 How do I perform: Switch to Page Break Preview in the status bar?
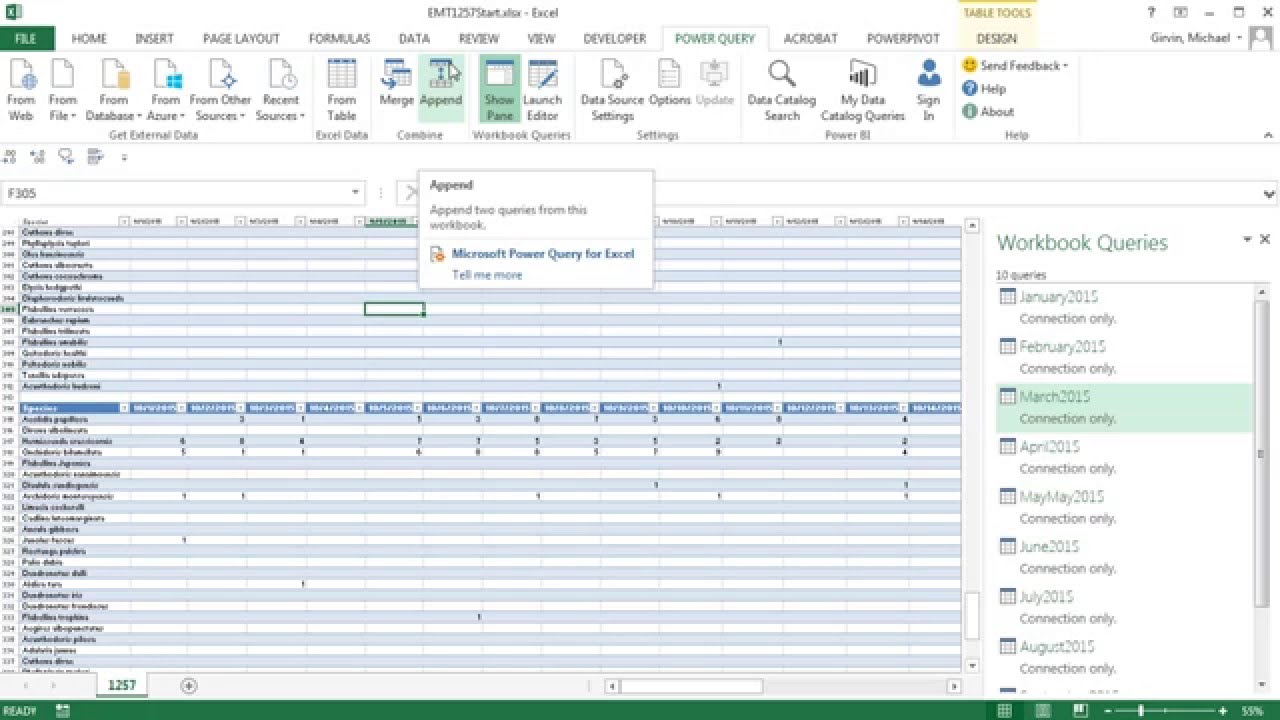pos(1078,711)
